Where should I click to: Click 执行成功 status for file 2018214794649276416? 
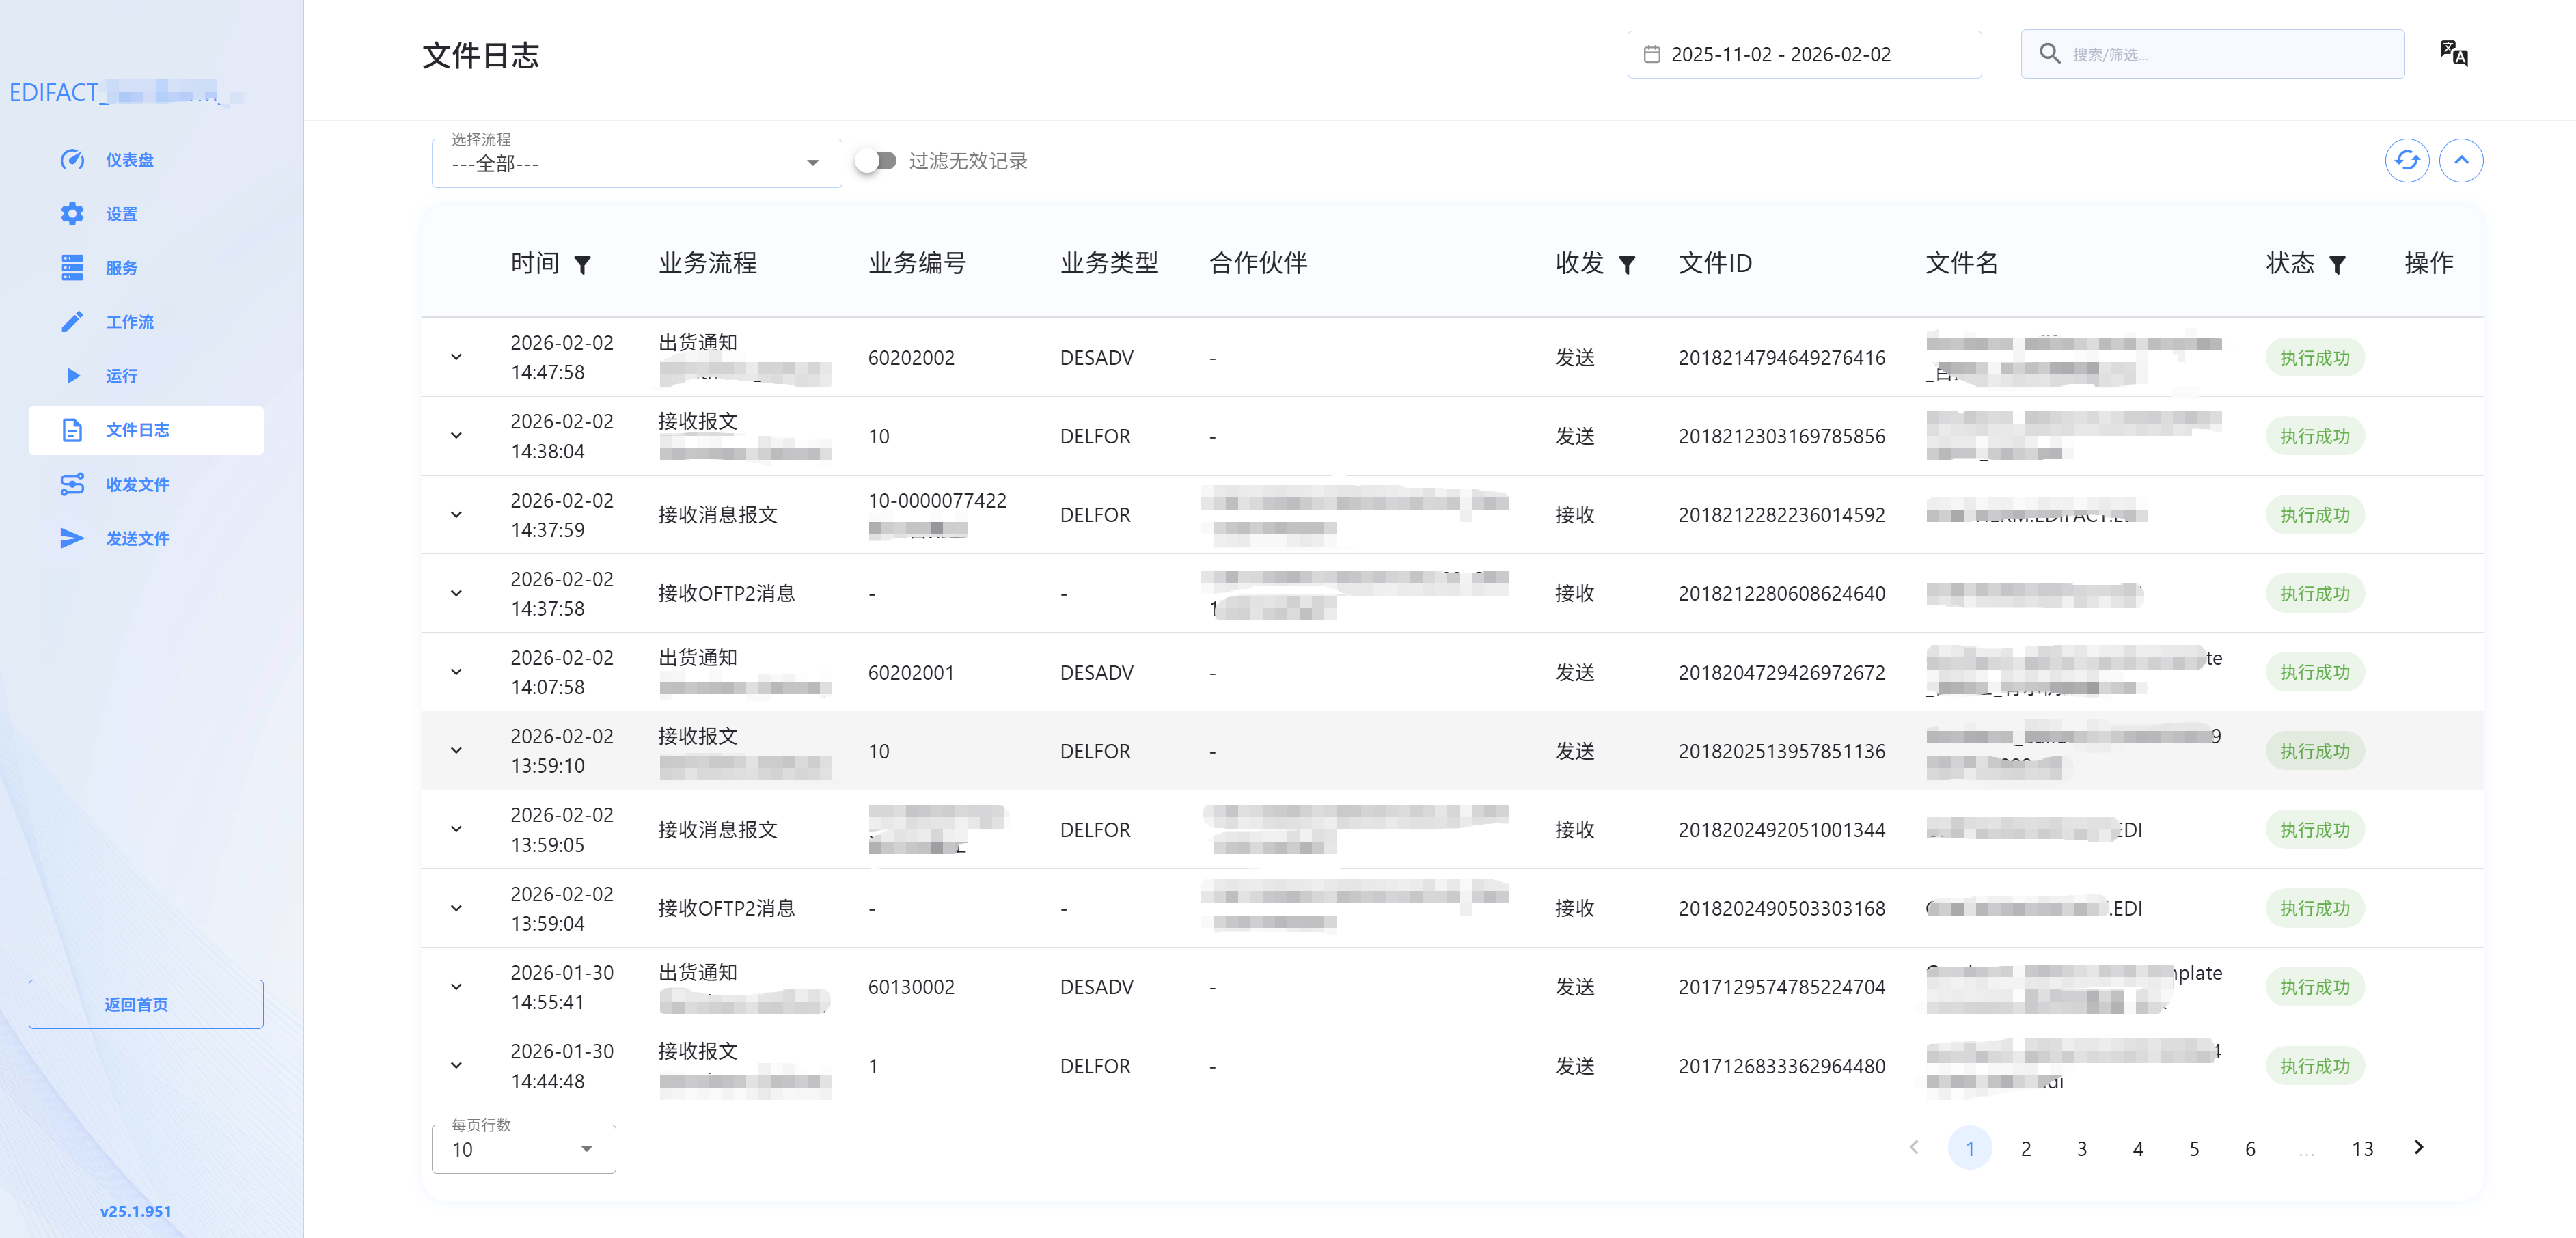pos(2315,357)
